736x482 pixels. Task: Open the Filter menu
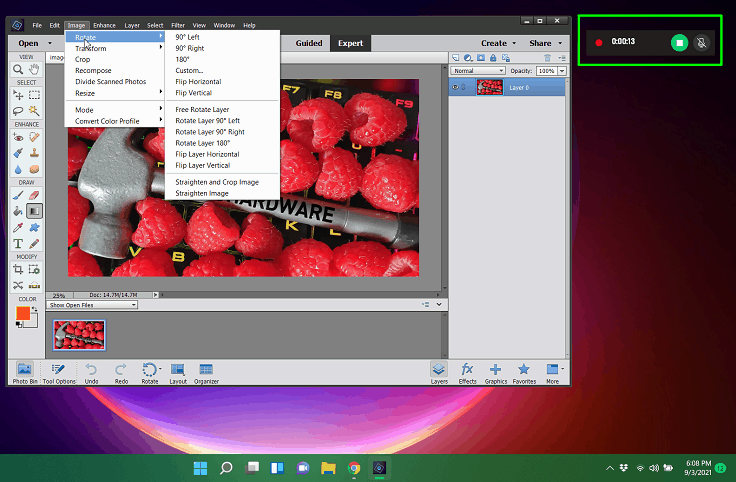click(x=178, y=25)
